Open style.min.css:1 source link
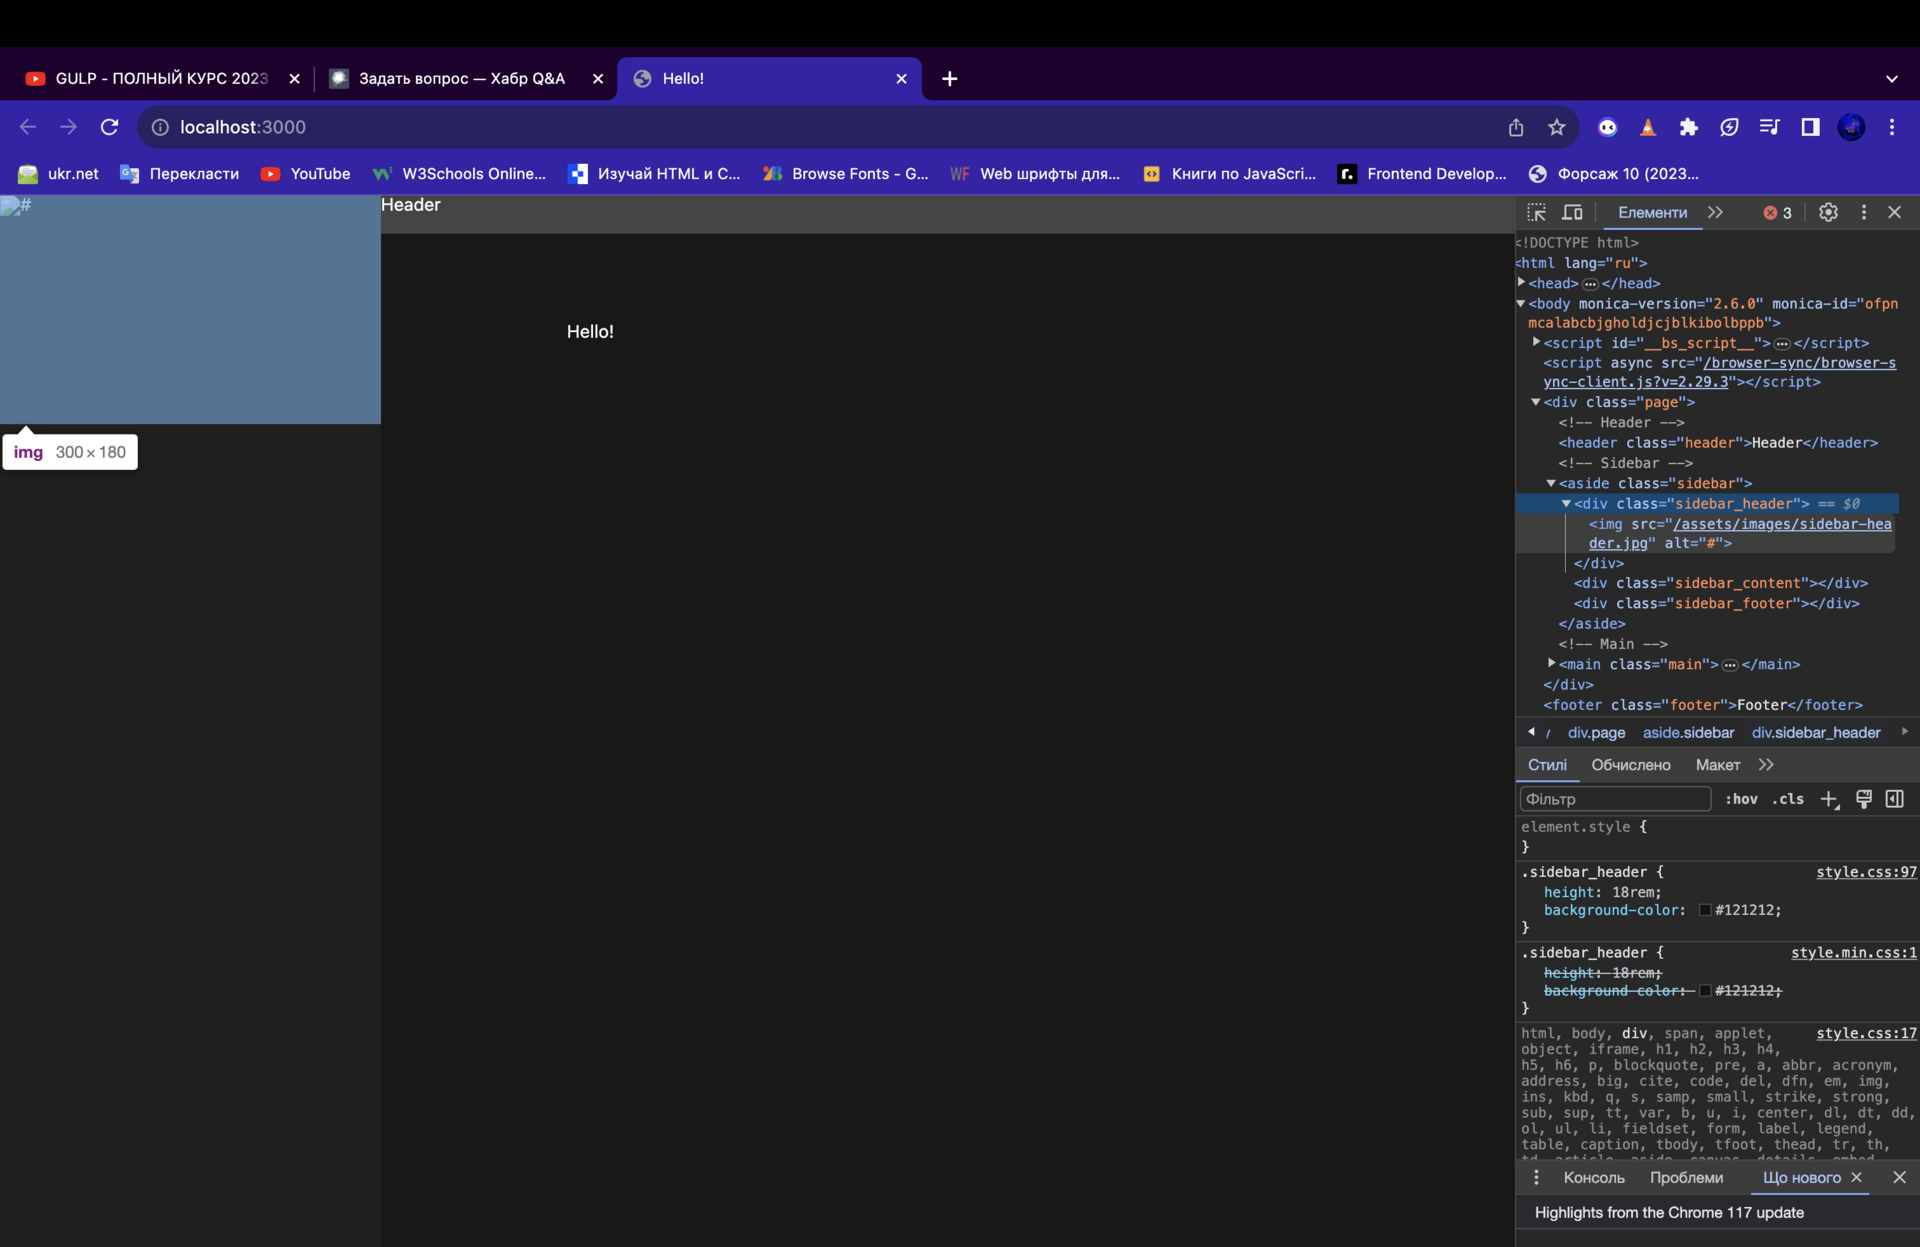 tap(1853, 953)
